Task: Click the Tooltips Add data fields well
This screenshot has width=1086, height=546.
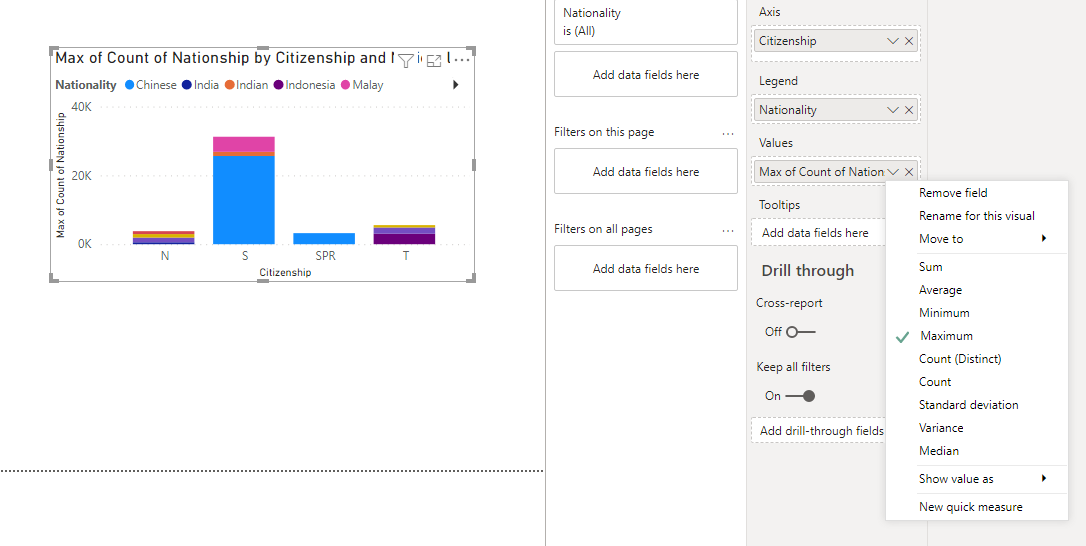Action: point(819,233)
